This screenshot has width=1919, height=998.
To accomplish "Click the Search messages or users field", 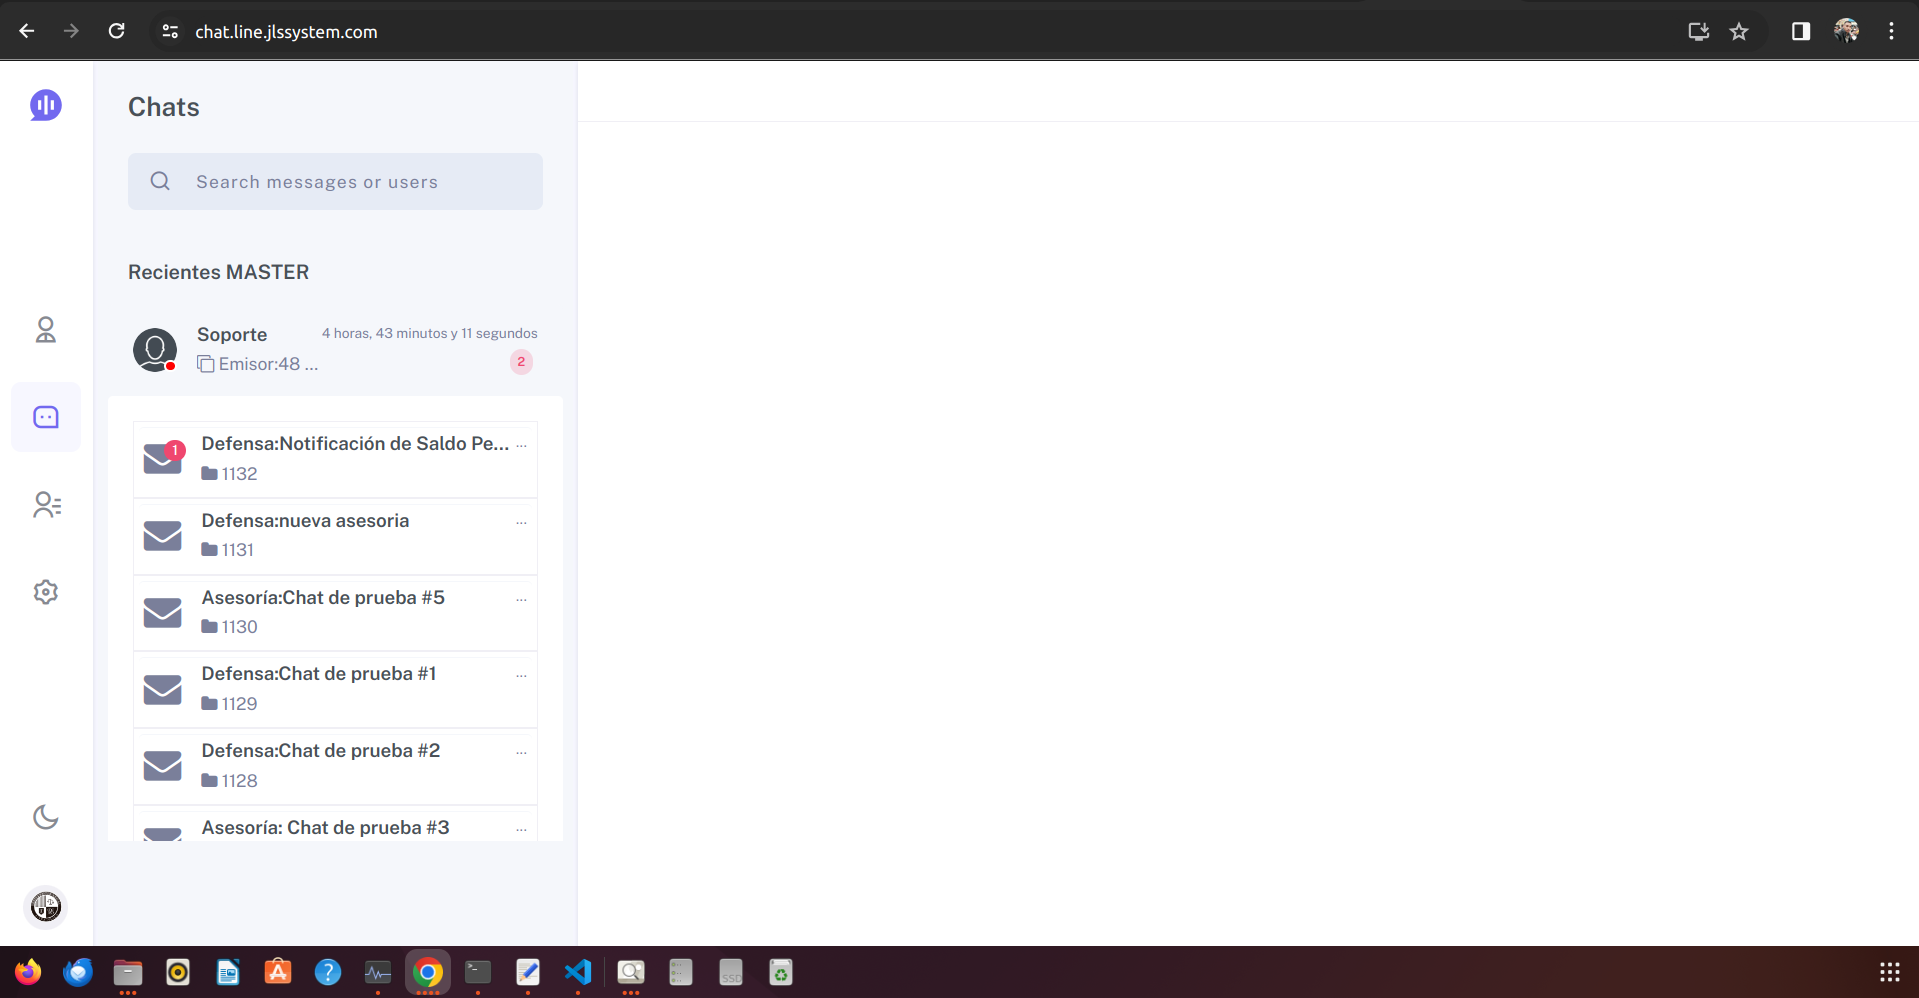I will pos(335,182).
